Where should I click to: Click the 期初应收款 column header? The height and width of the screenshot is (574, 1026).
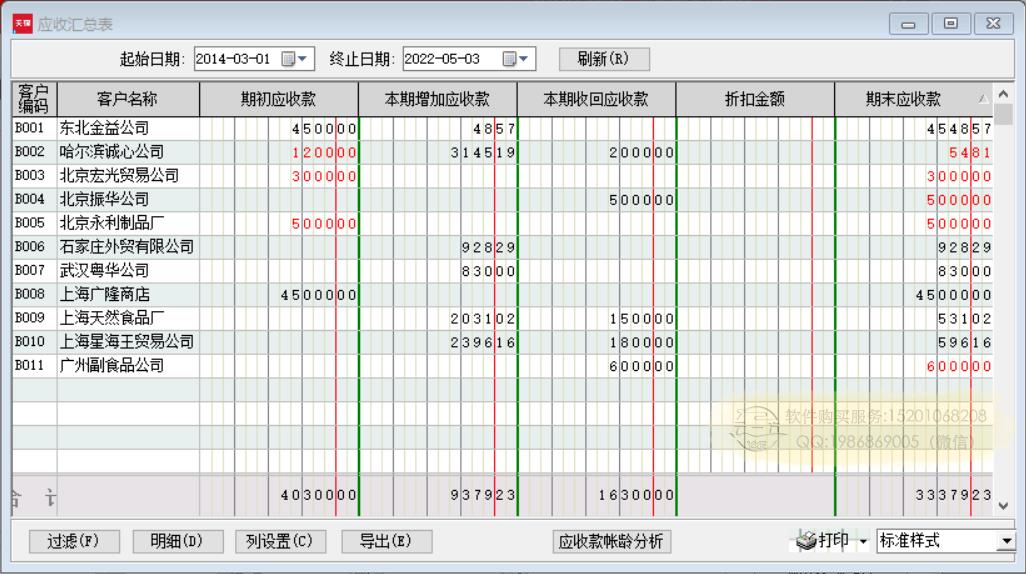point(278,99)
